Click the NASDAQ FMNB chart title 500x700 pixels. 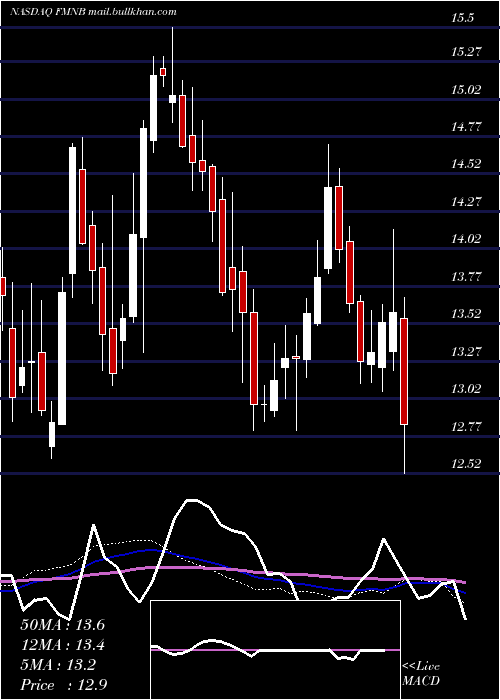point(93,12)
